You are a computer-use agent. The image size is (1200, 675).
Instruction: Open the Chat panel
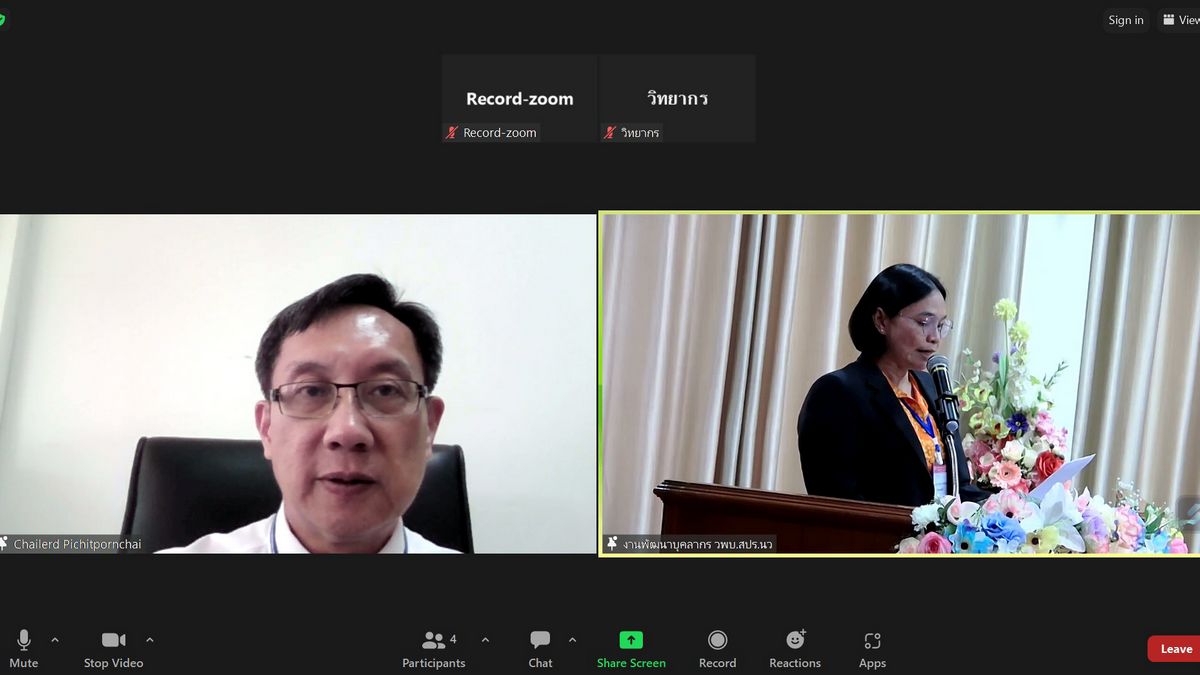tap(540, 648)
